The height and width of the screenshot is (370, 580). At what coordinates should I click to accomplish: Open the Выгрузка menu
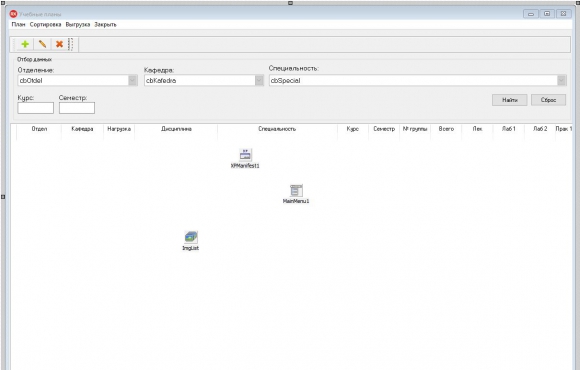point(78,24)
